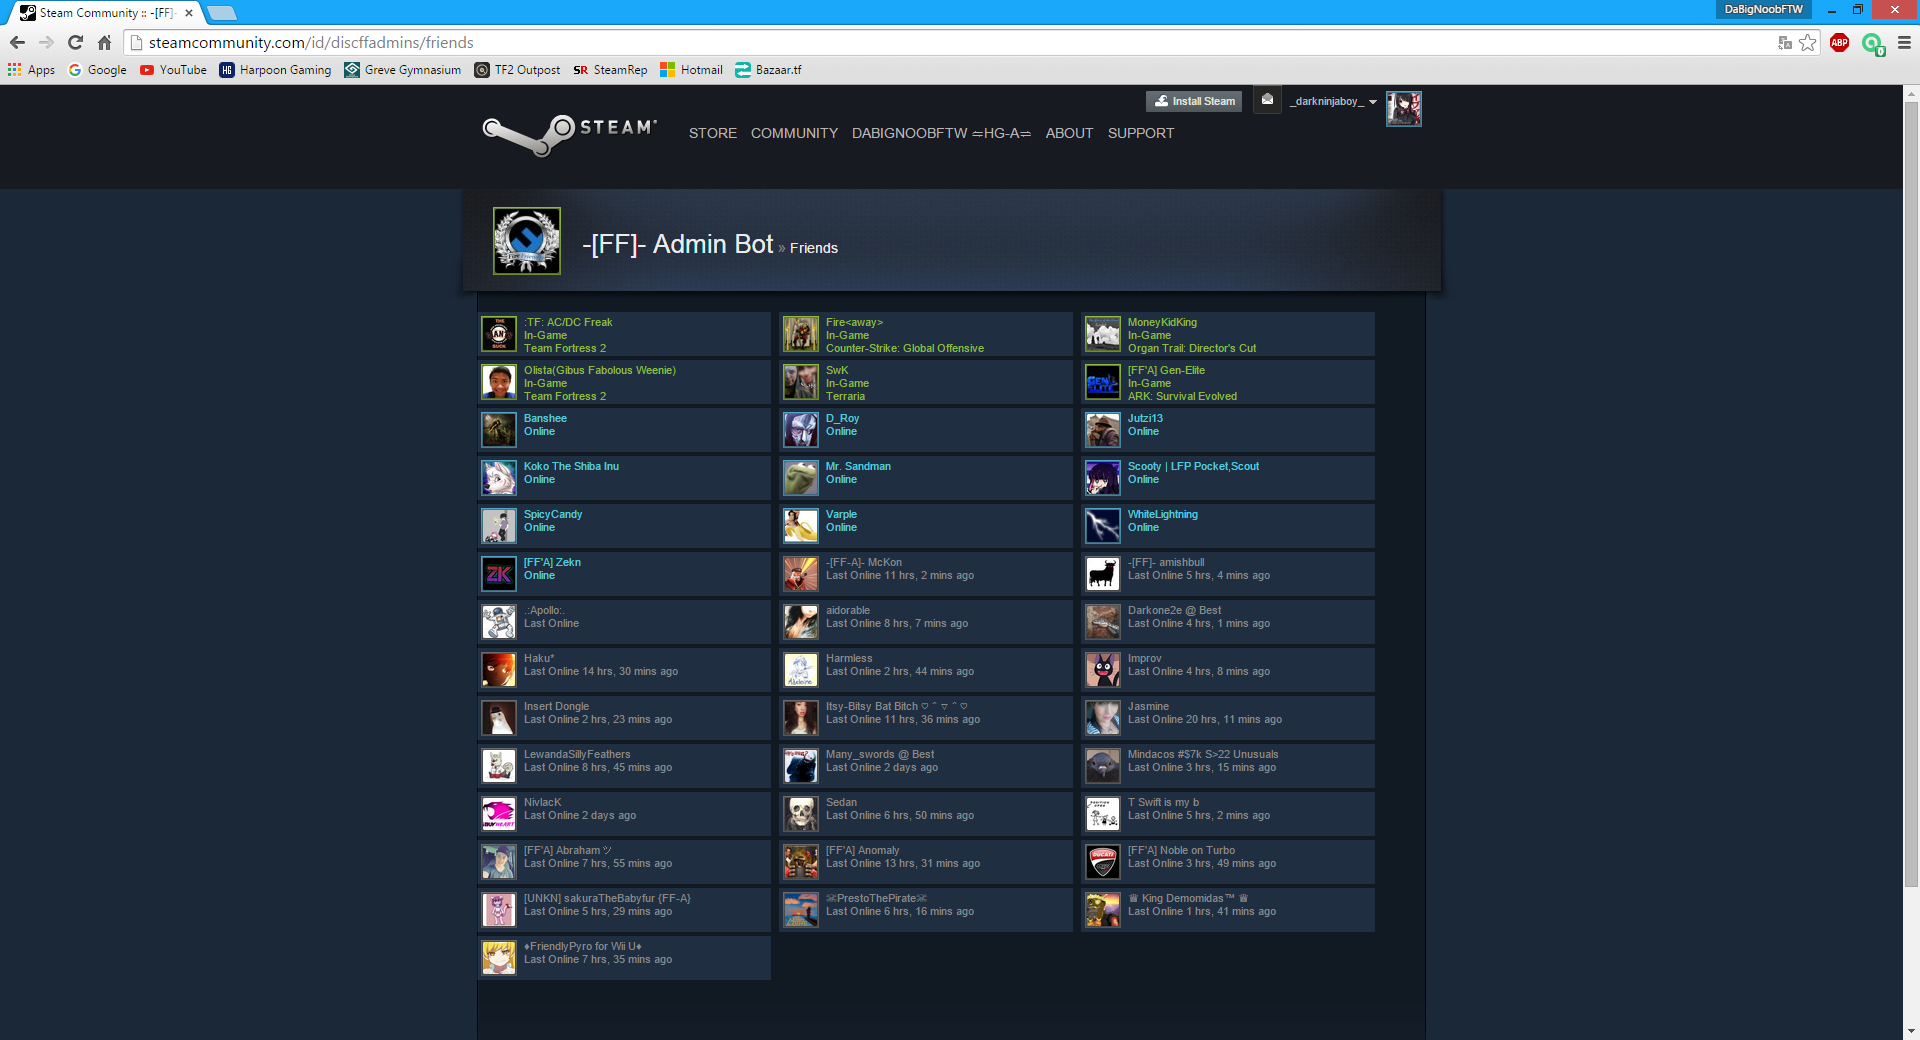Open D_Roy's avatar

click(x=801, y=430)
